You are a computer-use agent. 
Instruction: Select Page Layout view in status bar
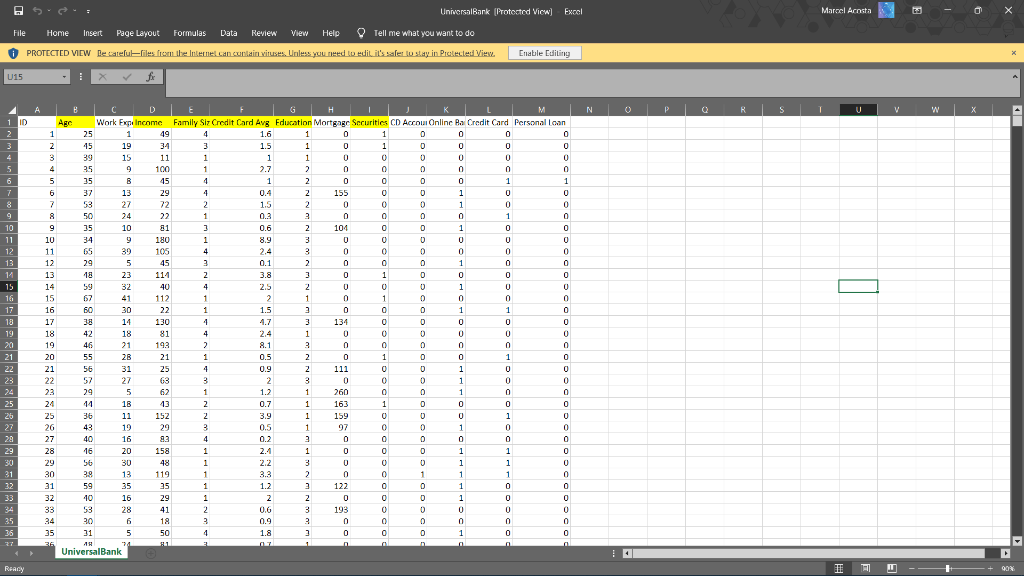point(864,568)
